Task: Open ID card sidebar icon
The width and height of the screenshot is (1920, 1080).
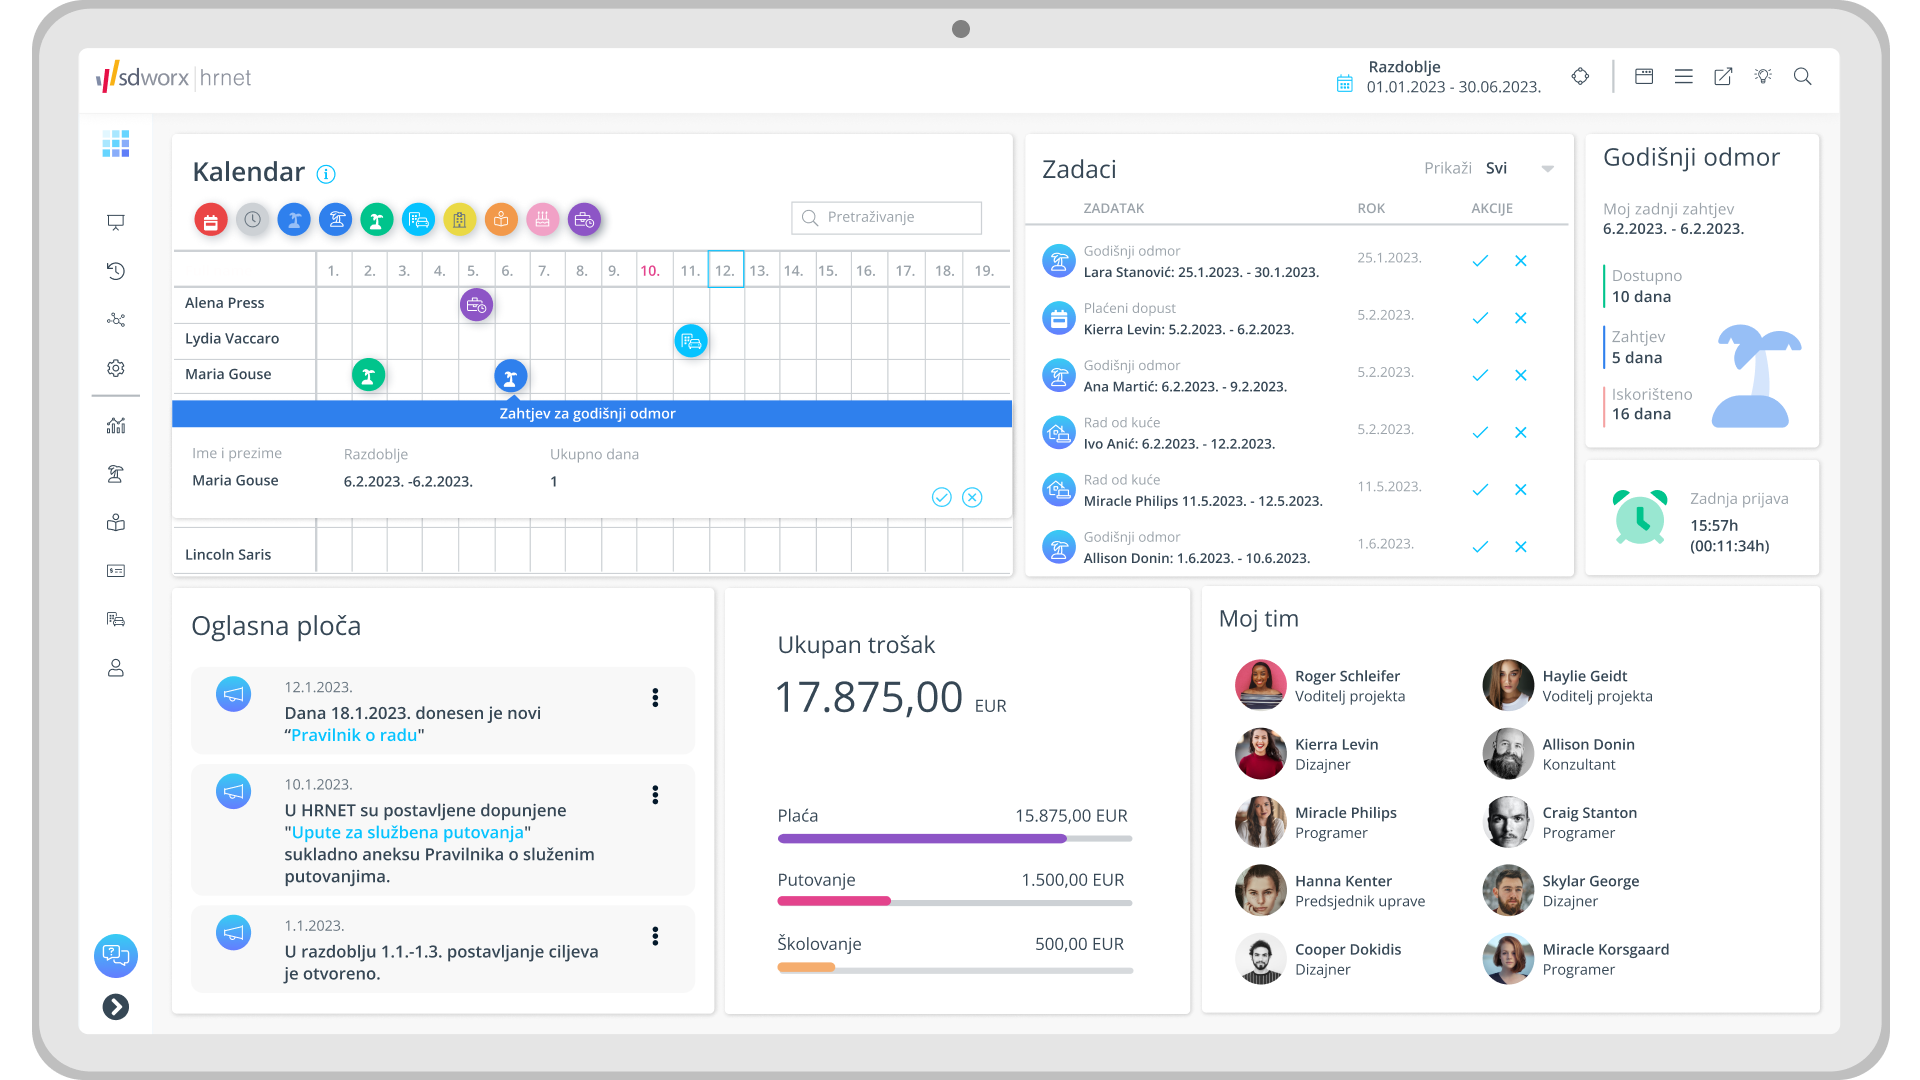Action: coord(116,571)
